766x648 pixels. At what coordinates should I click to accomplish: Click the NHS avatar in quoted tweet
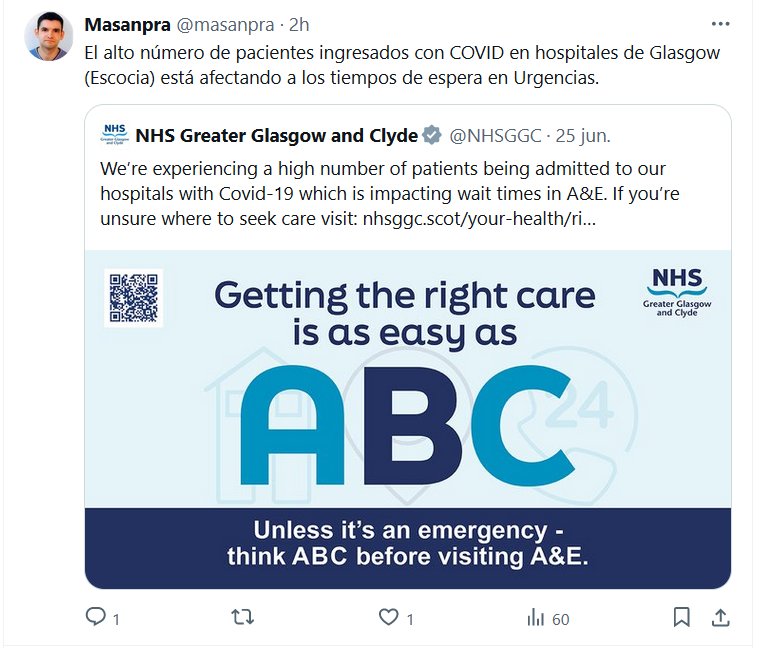click(x=114, y=134)
